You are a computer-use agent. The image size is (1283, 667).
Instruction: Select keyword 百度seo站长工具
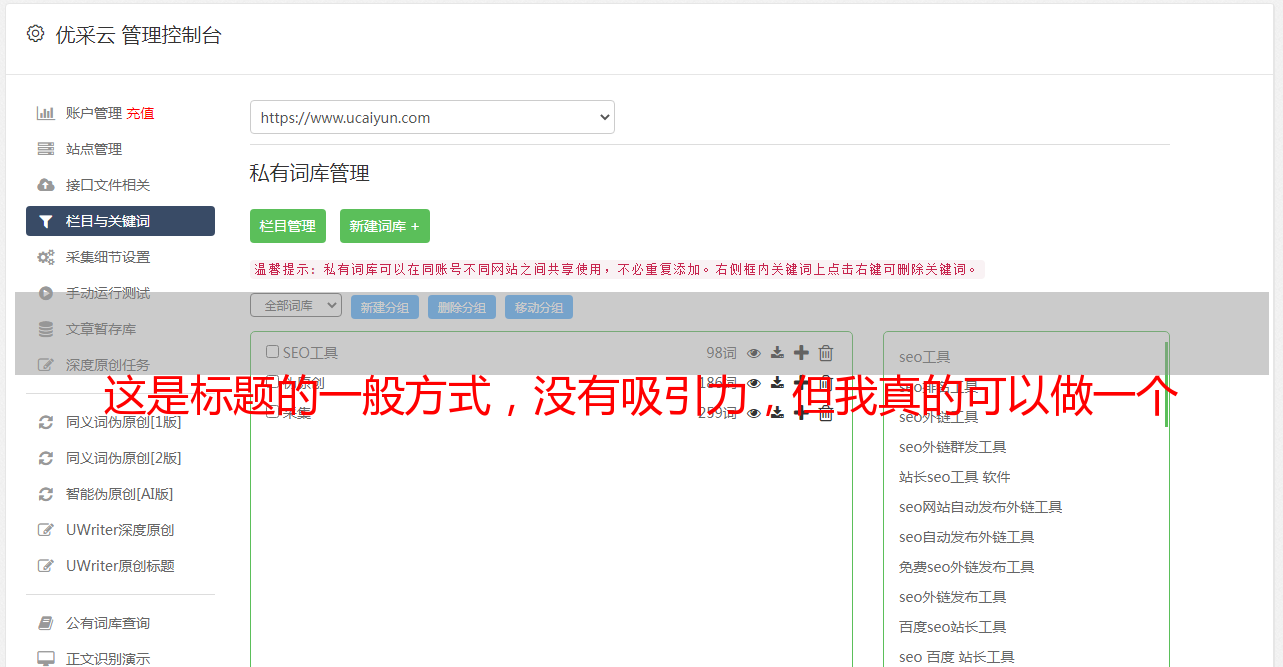click(953, 627)
